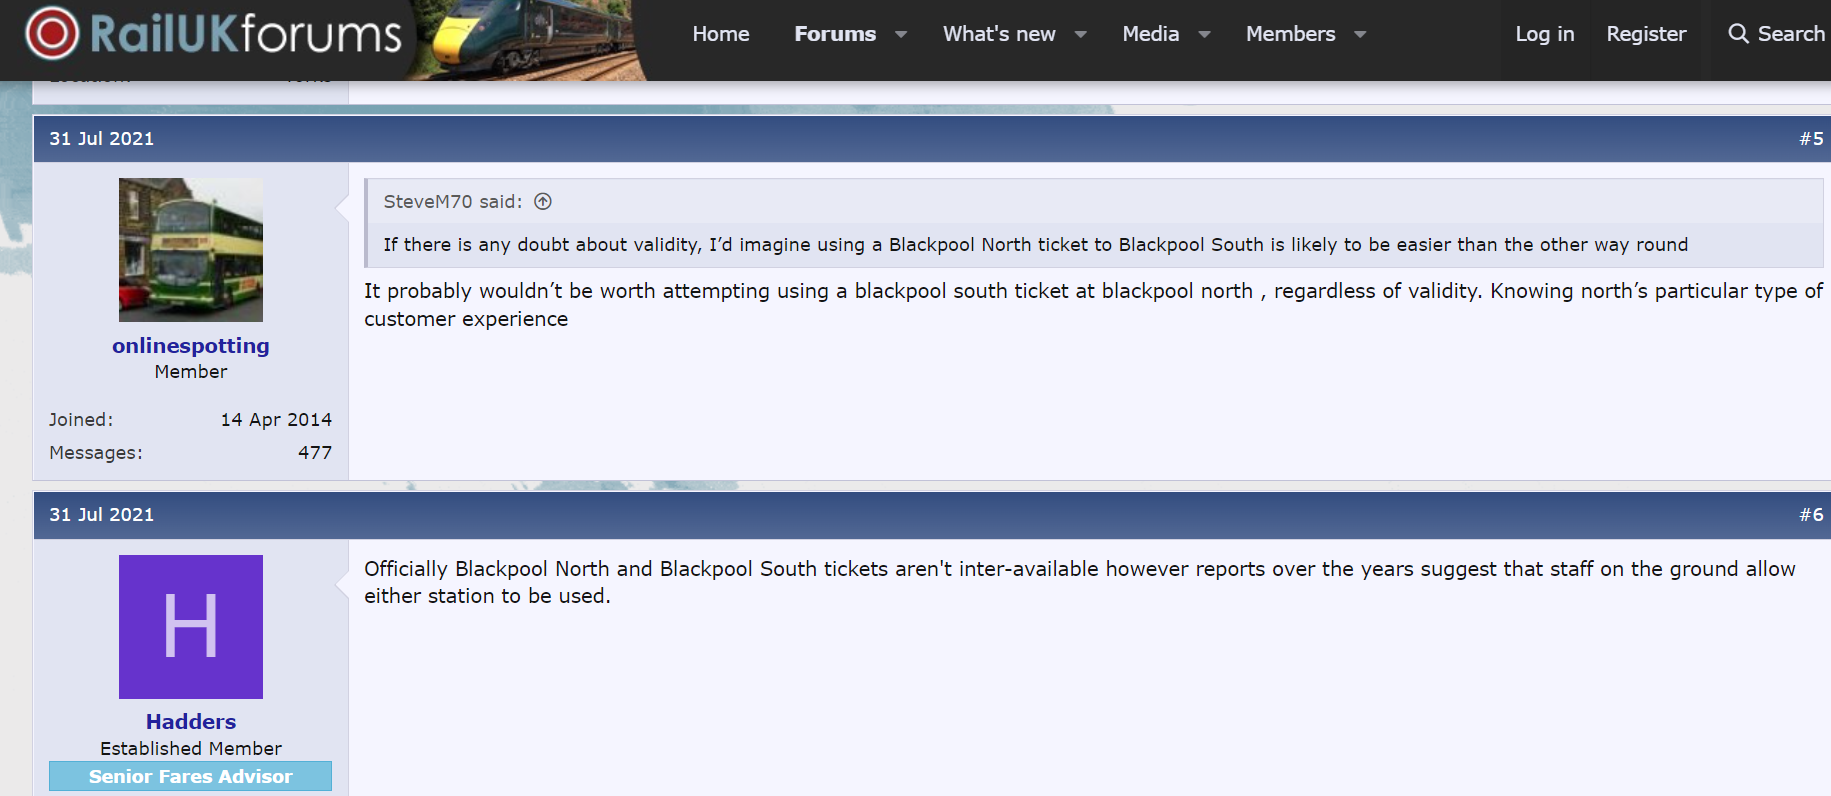Open the Forums menu item
The width and height of the screenshot is (1831, 796).
tap(835, 34)
